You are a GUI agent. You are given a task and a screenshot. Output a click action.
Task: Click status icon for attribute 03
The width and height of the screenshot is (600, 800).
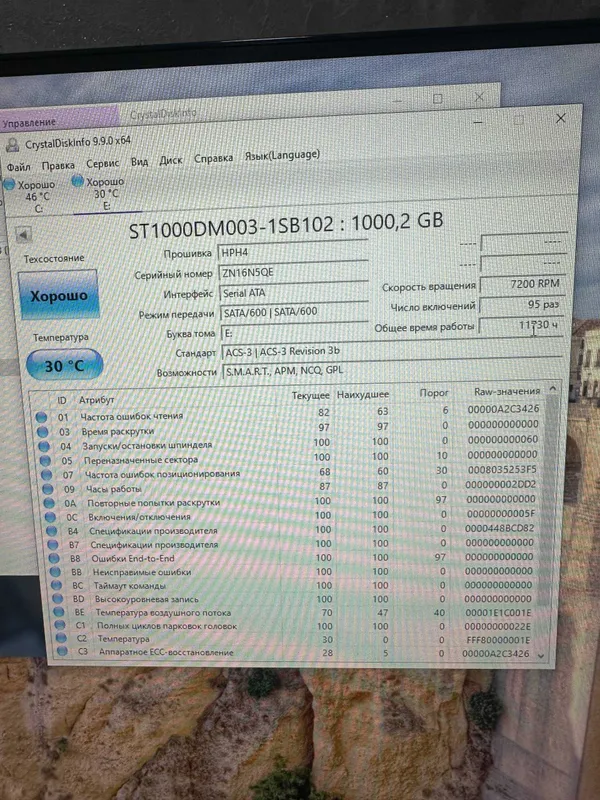[x=43, y=432]
